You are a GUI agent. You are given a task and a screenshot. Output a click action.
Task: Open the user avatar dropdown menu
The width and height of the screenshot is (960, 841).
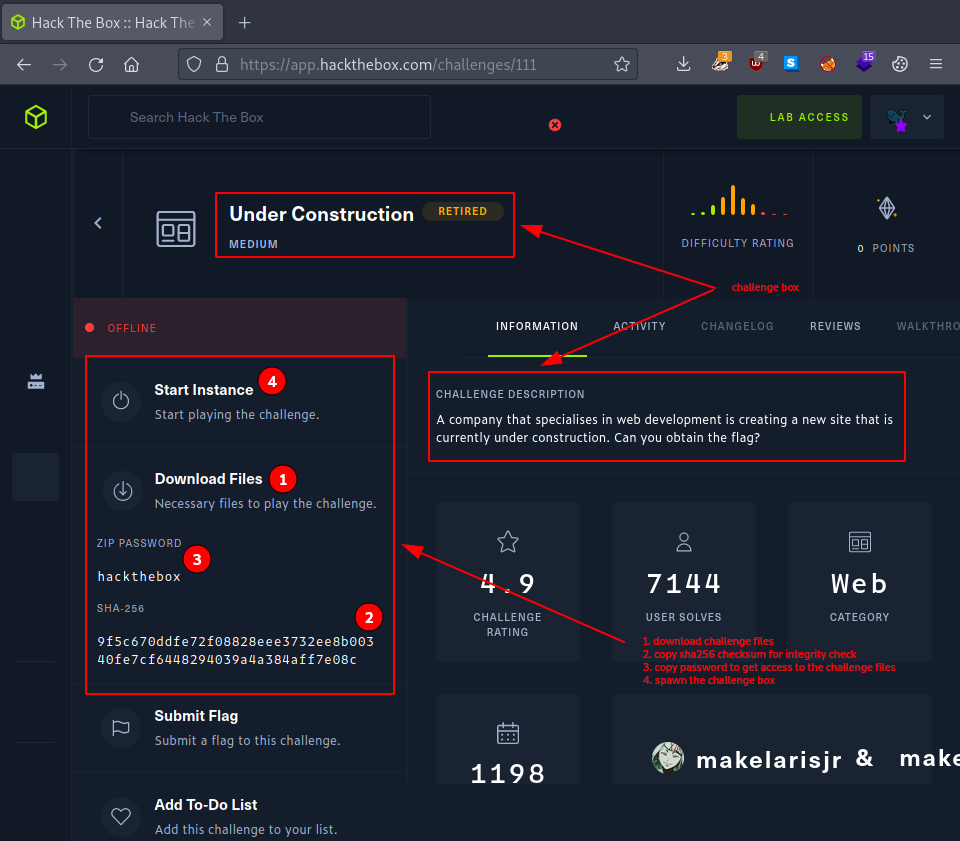tap(908, 117)
